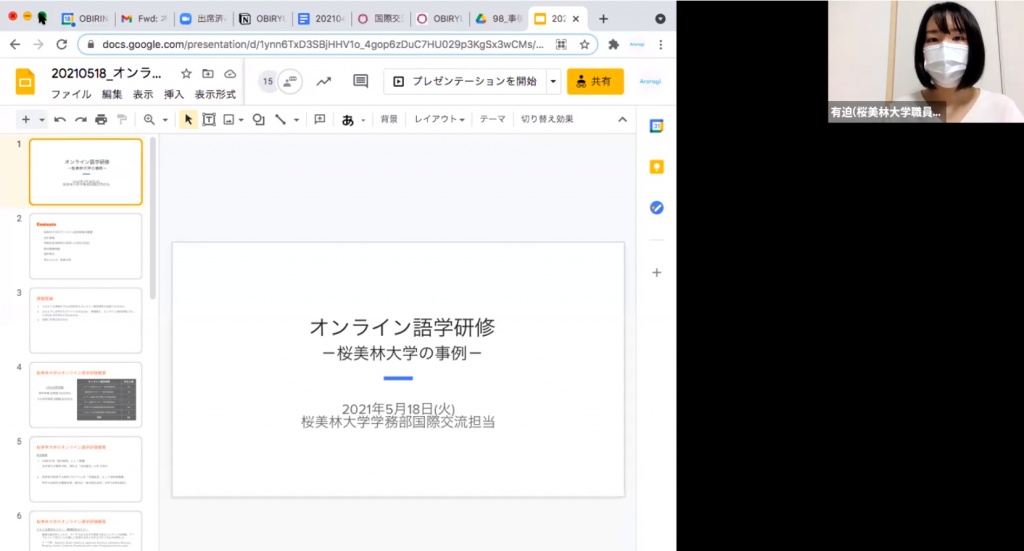Open Google Keep in side panel
Screen dimensions: 1024x551
point(656,167)
